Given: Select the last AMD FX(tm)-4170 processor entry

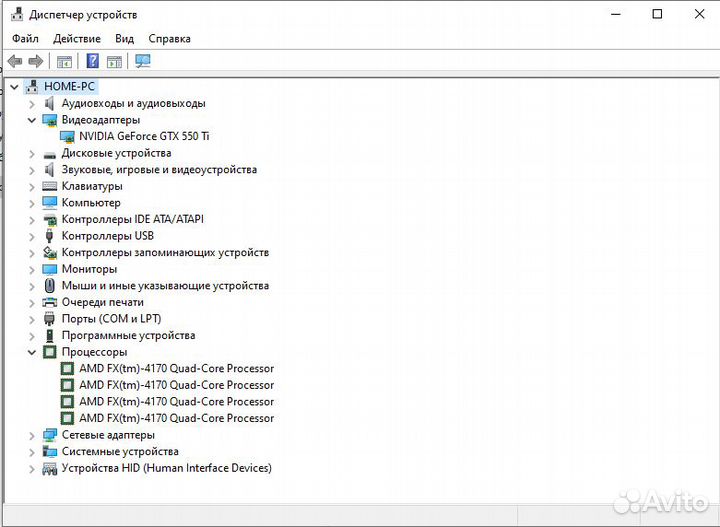Looking at the screenshot, I should pyautogui.click(x=176, y=418).
